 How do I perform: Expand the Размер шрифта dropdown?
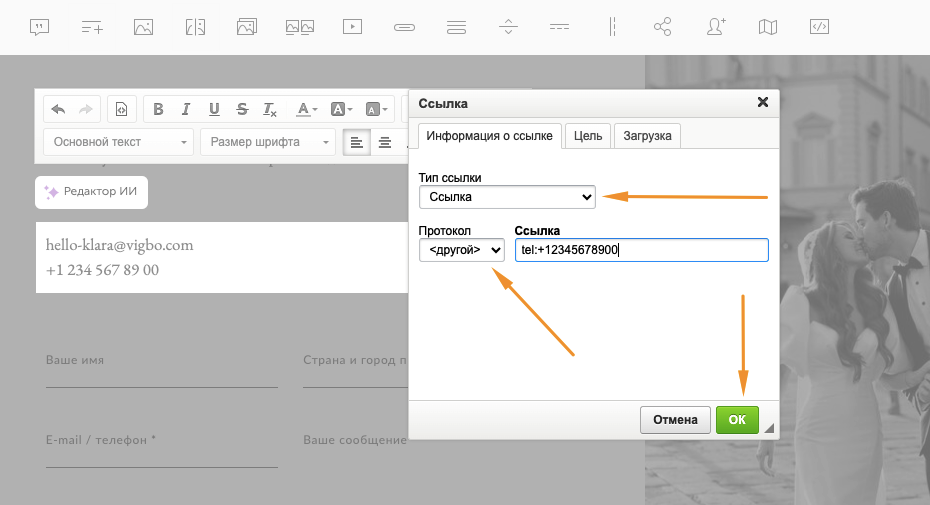[x=268, y=142]
